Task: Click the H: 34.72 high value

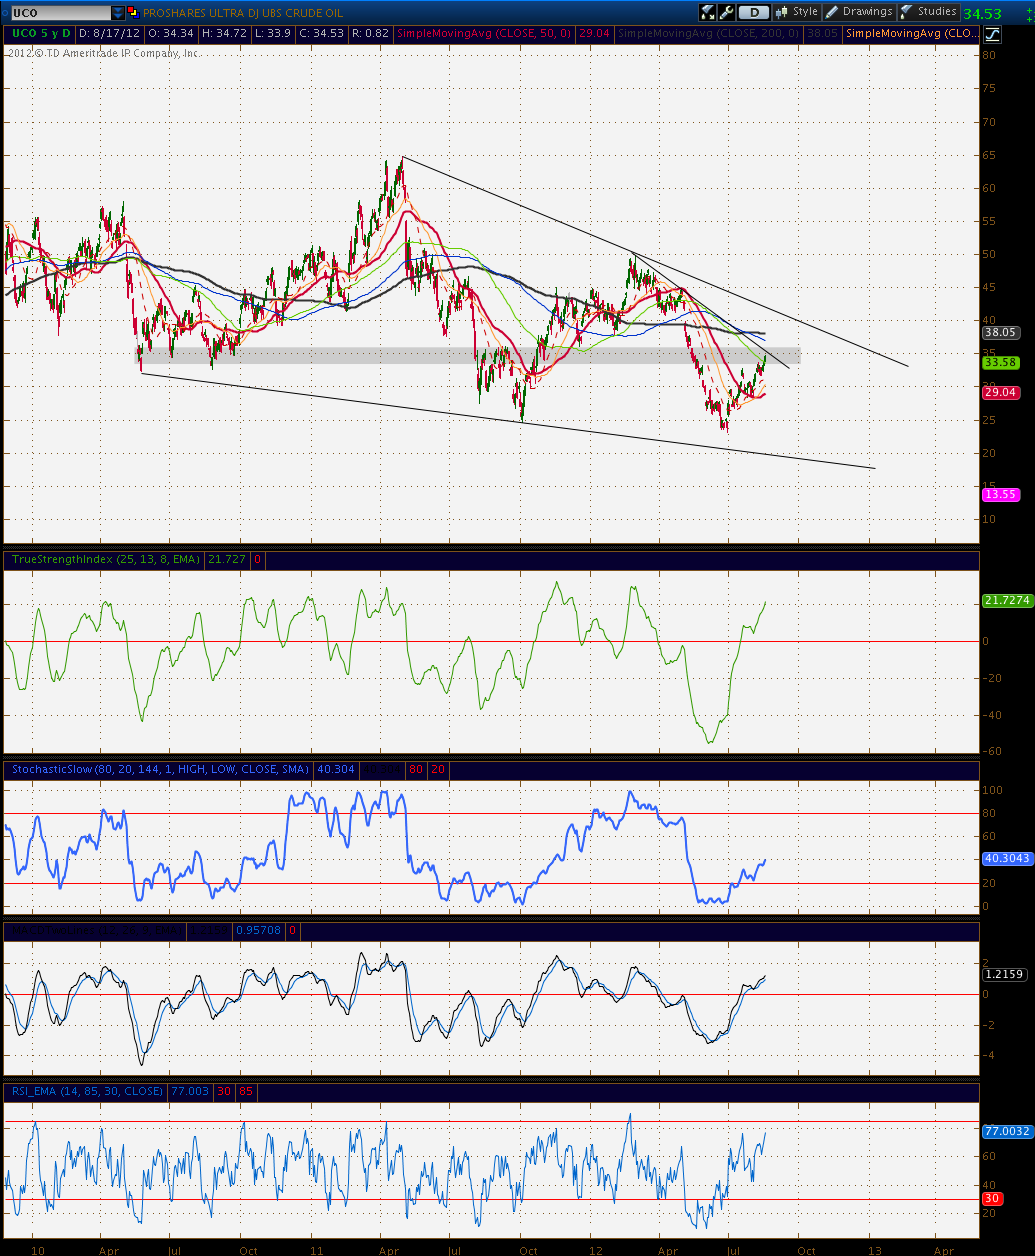Action: click(222, 34)
